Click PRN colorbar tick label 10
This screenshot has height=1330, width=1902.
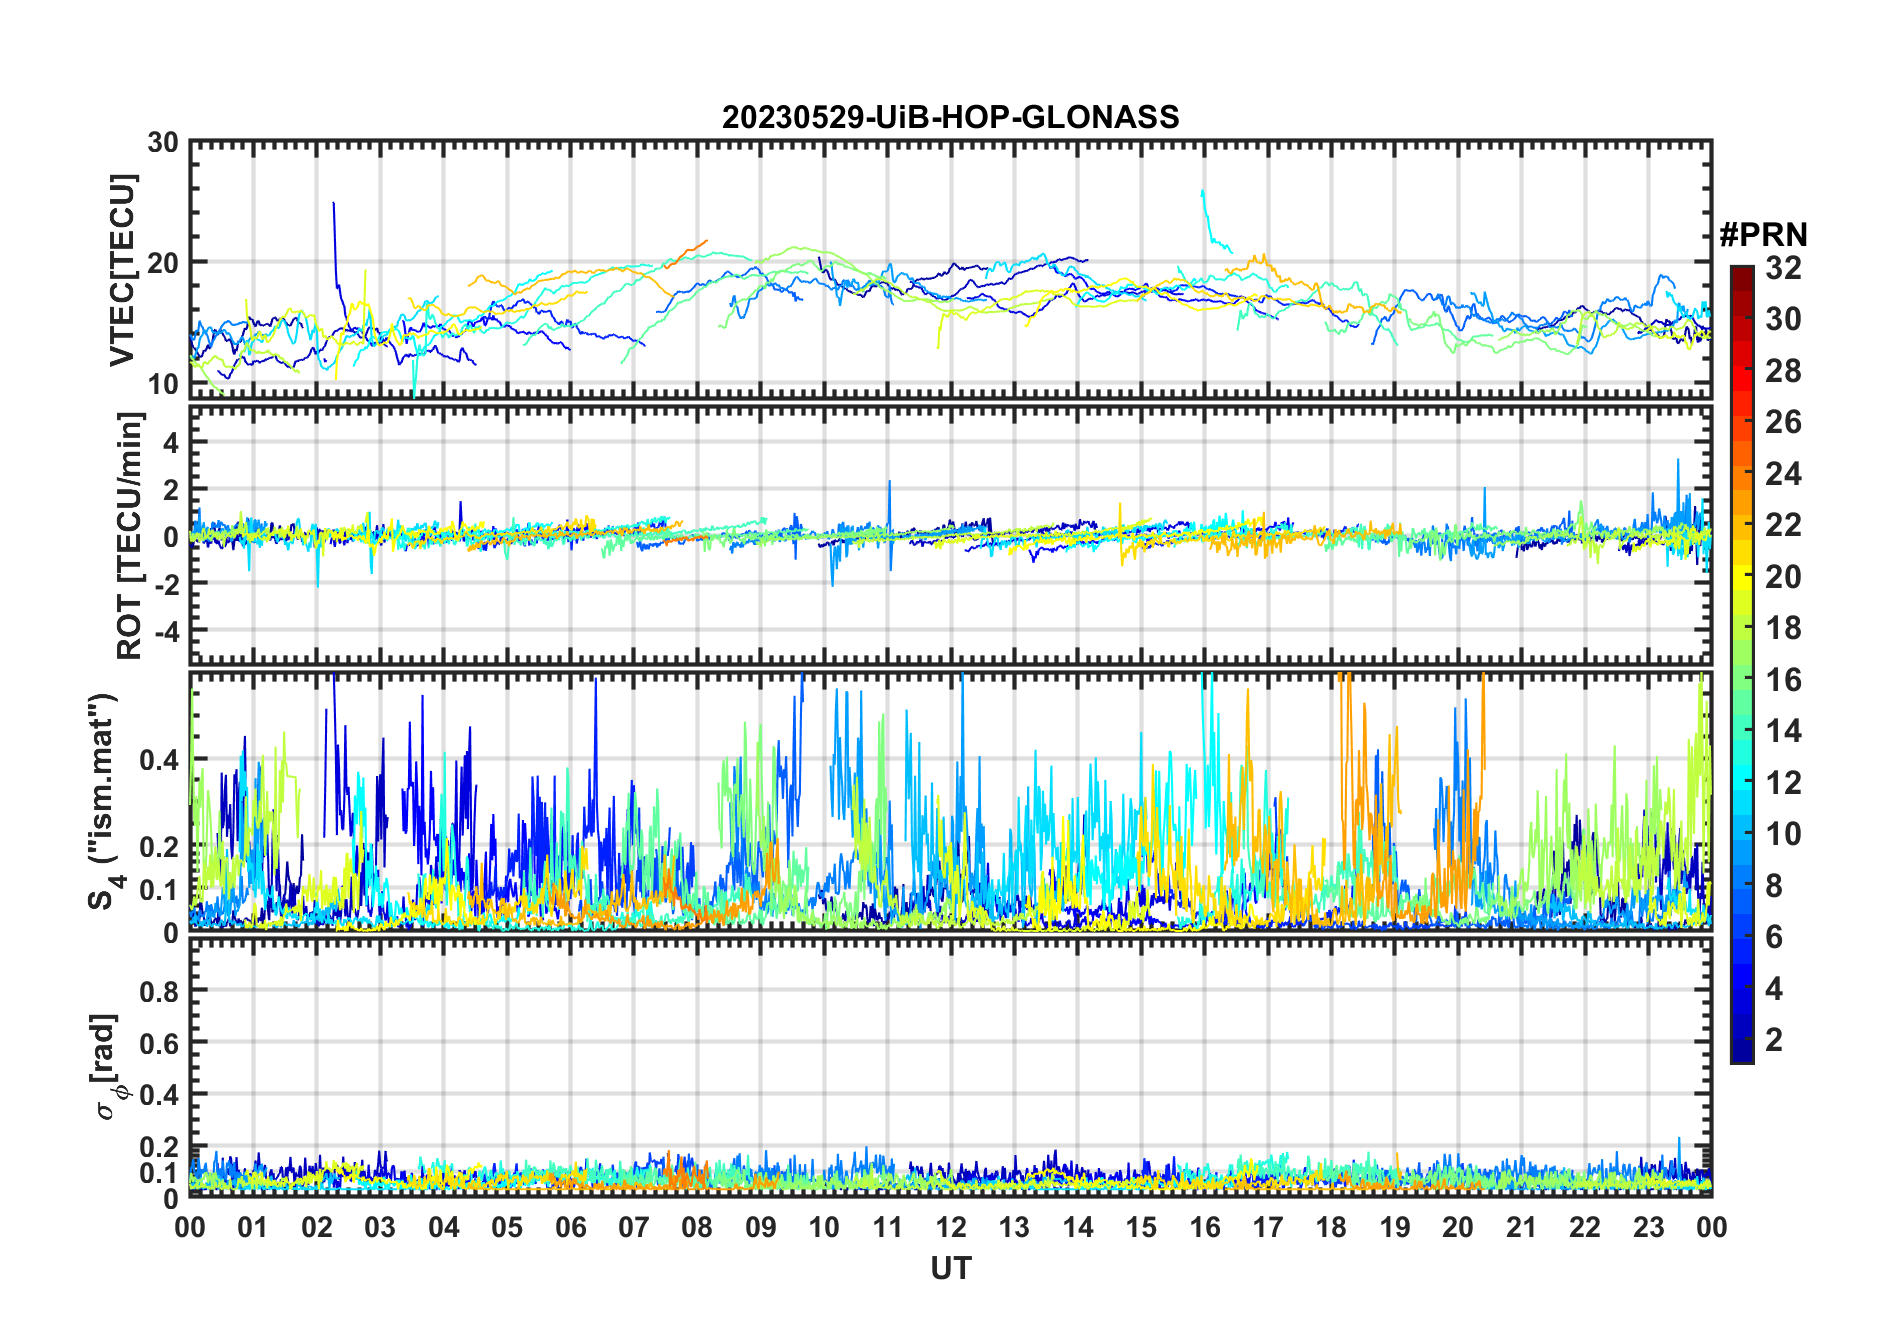click(1783, 833)
